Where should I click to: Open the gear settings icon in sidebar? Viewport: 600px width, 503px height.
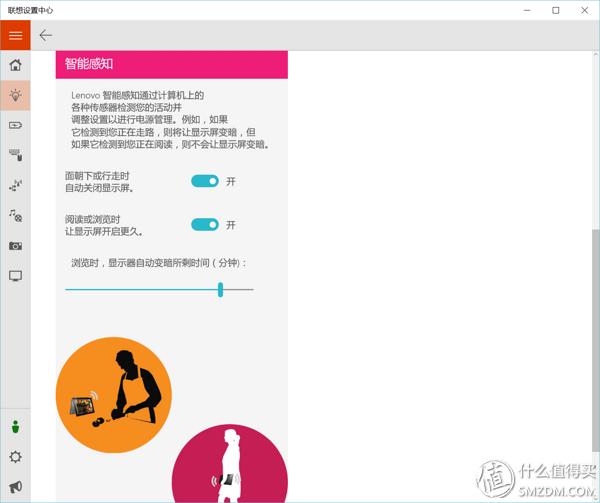point(15,457)
